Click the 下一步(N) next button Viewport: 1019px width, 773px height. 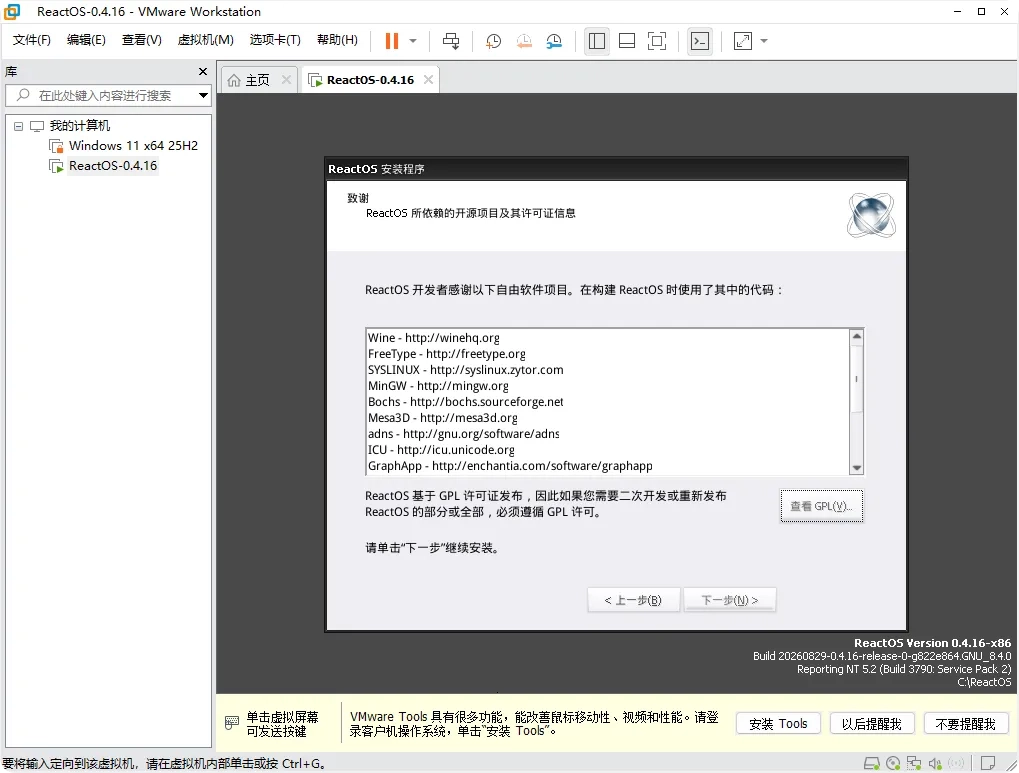[730, 600]
